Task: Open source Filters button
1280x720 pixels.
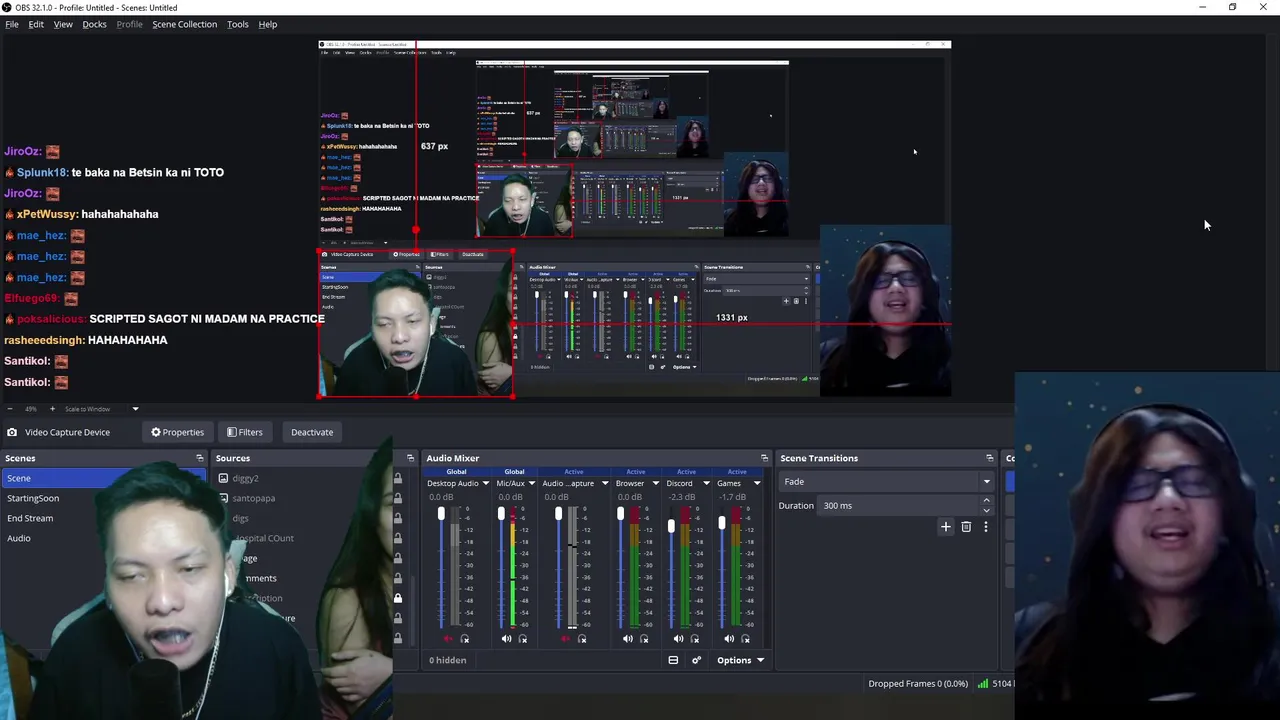Action: tap(244, 432)
